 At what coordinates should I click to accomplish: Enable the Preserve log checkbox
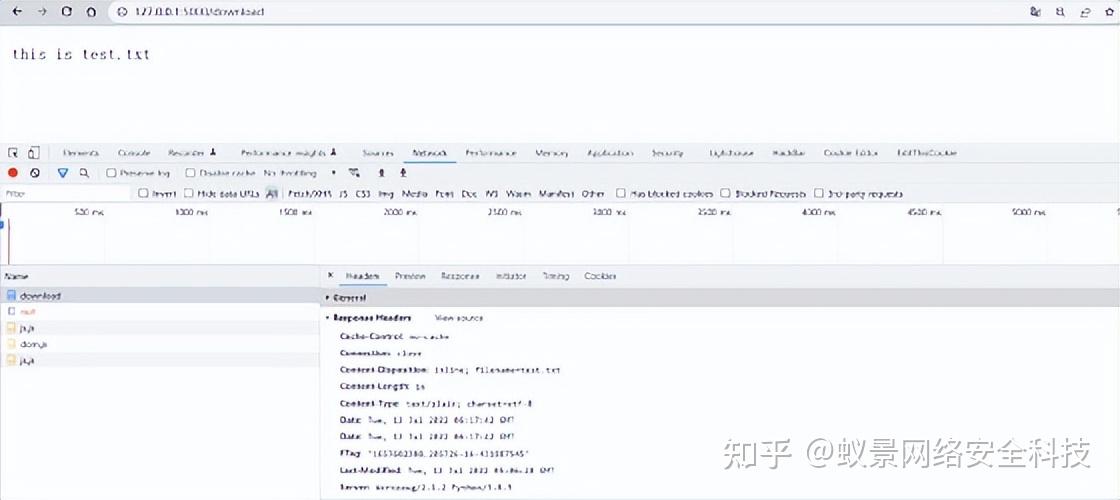point(111,173)
